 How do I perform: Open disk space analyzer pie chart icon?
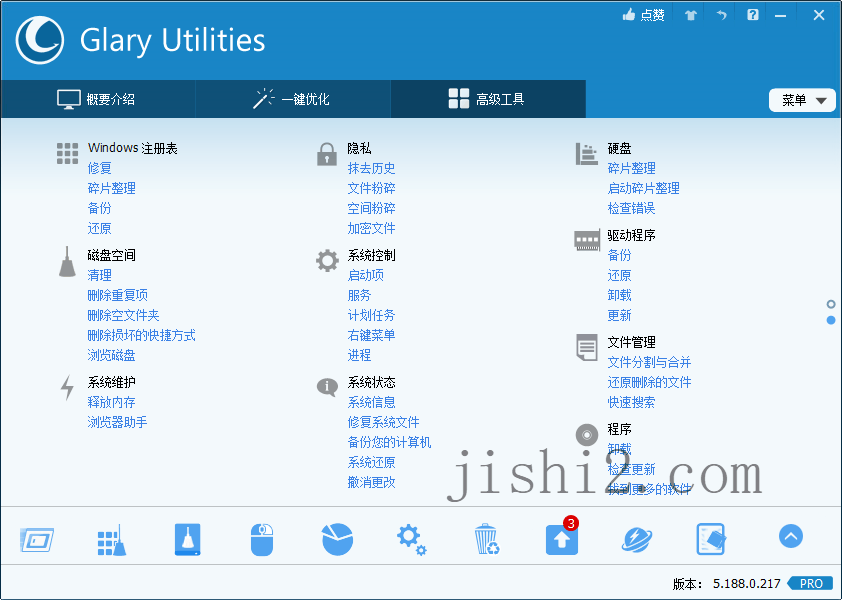coord(337,539)
